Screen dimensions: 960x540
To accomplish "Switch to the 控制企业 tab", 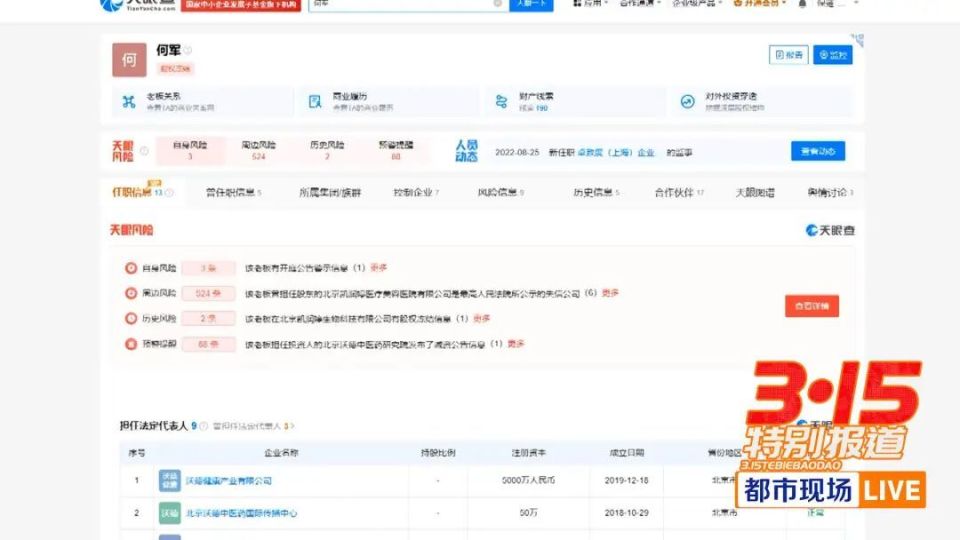I will pyautogui.click(x=415, y=192).
